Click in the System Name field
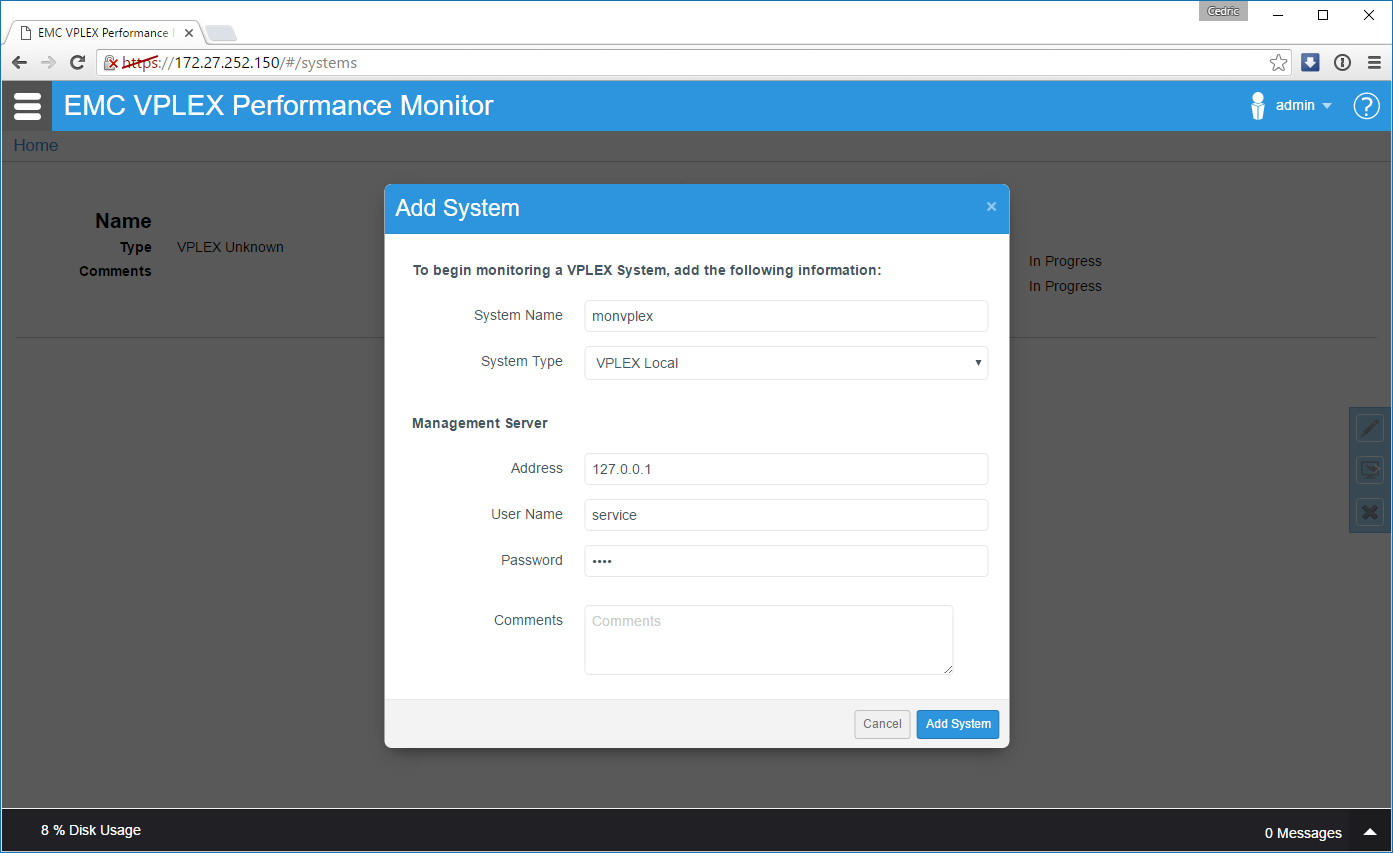Screen dimensions: 1393x853 click(x=785, y=316)
